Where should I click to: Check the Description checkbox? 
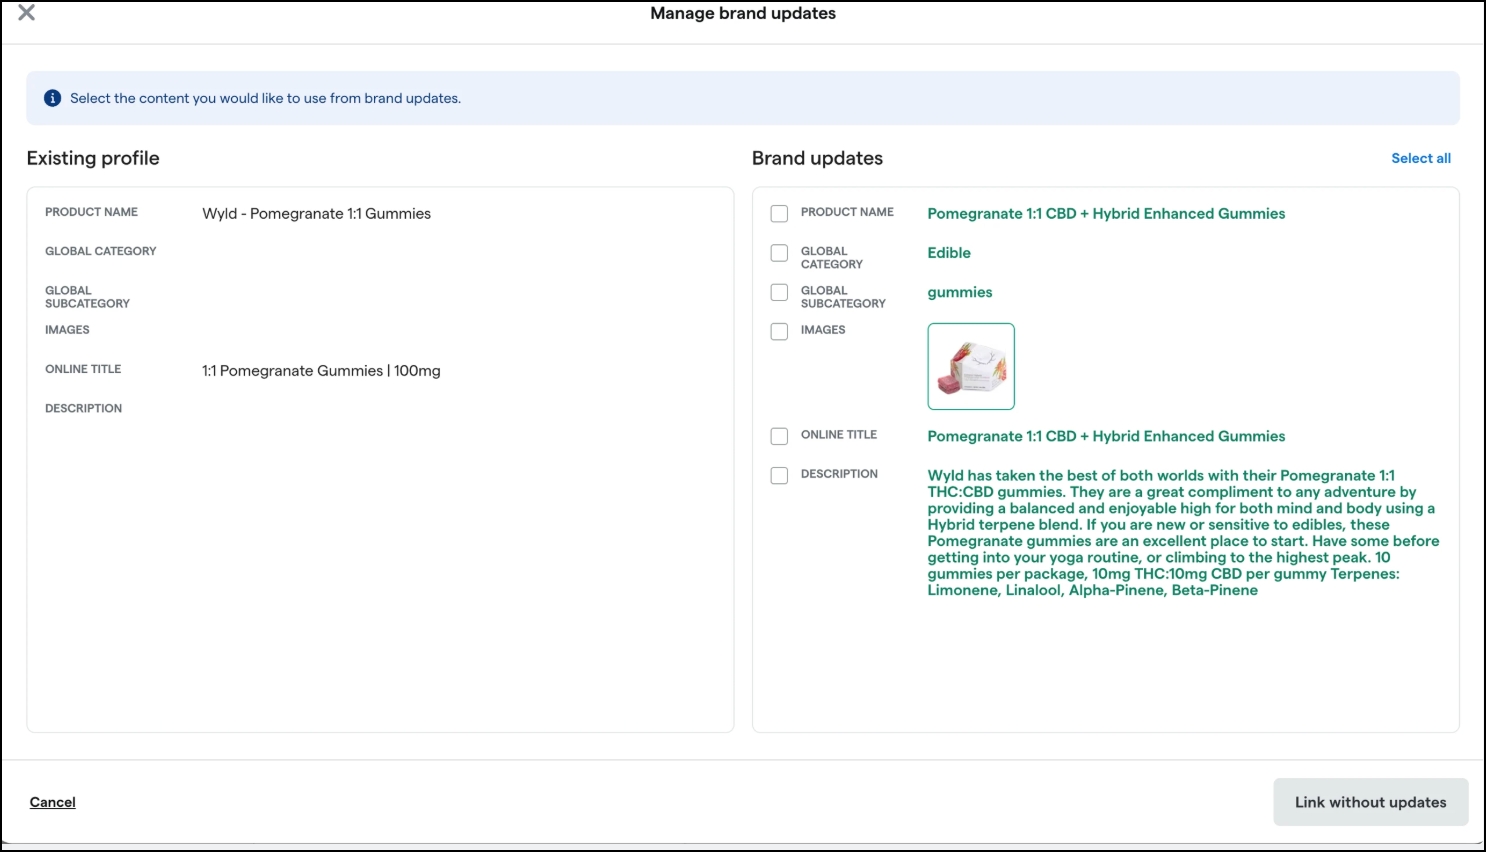(x=779, y=475)
